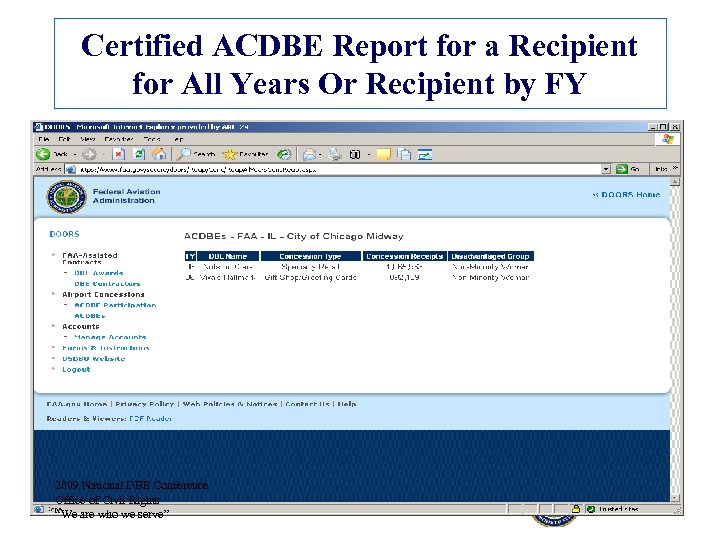720x540 pixels.
Task: Open the ACDBEs sidebar link
Action: click(90, 316)
